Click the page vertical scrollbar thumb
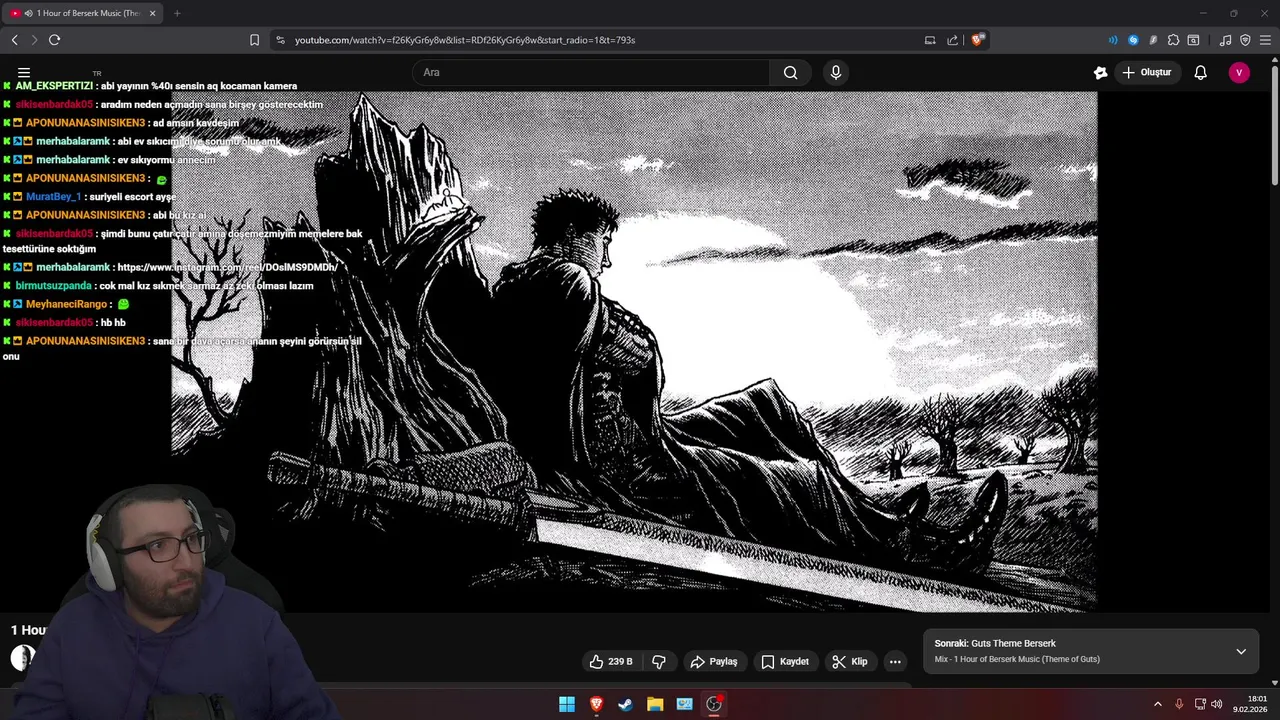1280x720 pixels. point(1275,125)
